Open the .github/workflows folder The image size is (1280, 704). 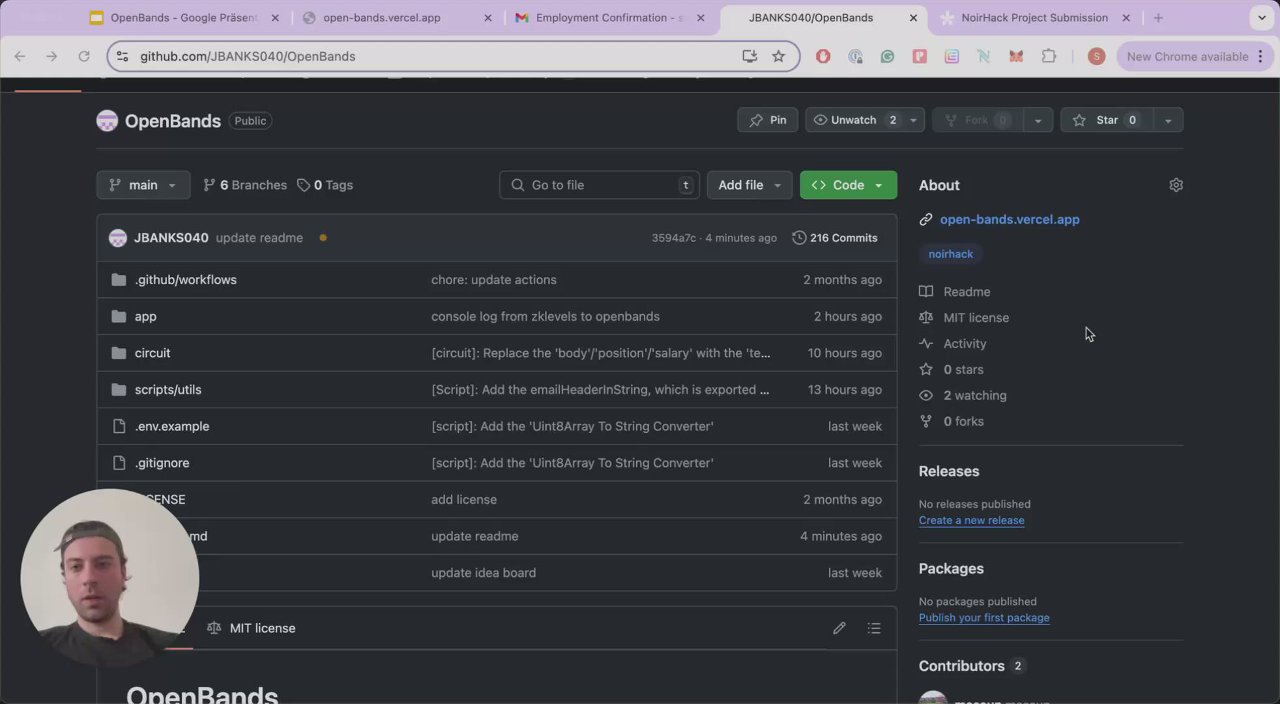(x=186, y=280)
